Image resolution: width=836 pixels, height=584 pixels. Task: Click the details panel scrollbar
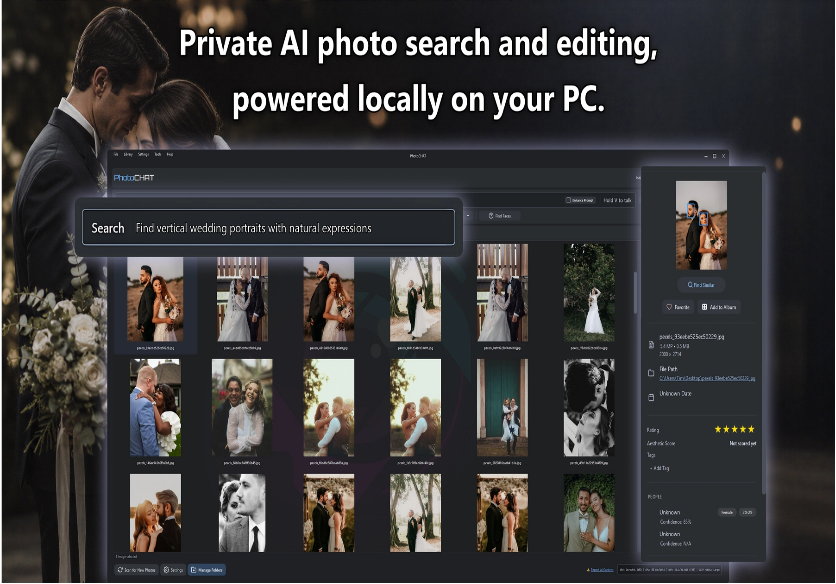(x=764, y=333)
